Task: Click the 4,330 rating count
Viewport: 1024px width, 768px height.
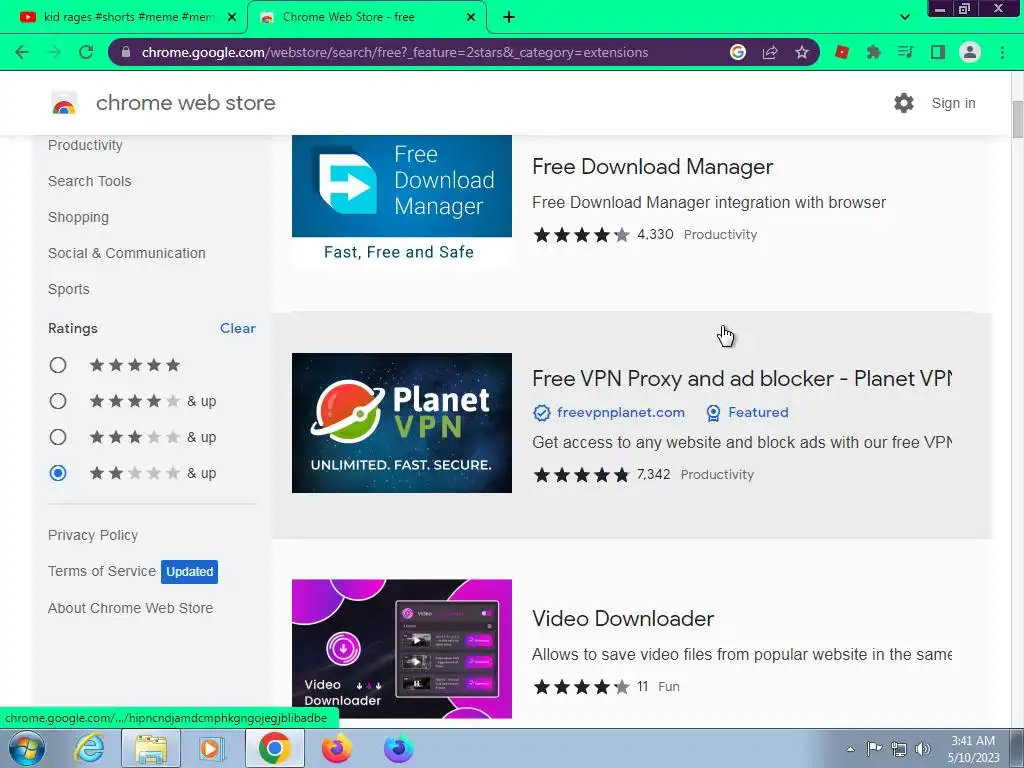Action: [655, 234]
